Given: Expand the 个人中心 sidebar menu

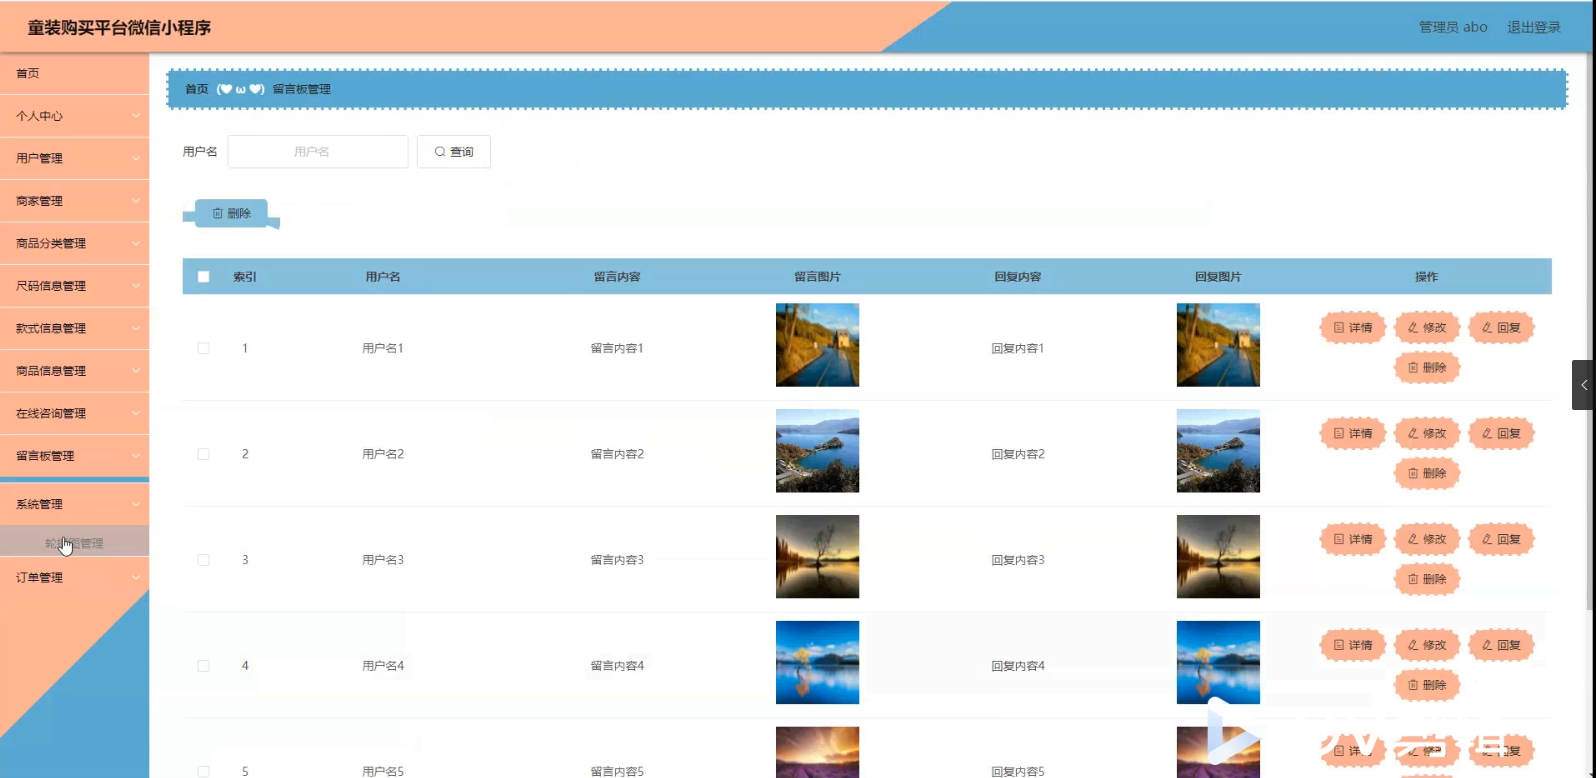Looking at the screenshot, I should click(74, 116).
